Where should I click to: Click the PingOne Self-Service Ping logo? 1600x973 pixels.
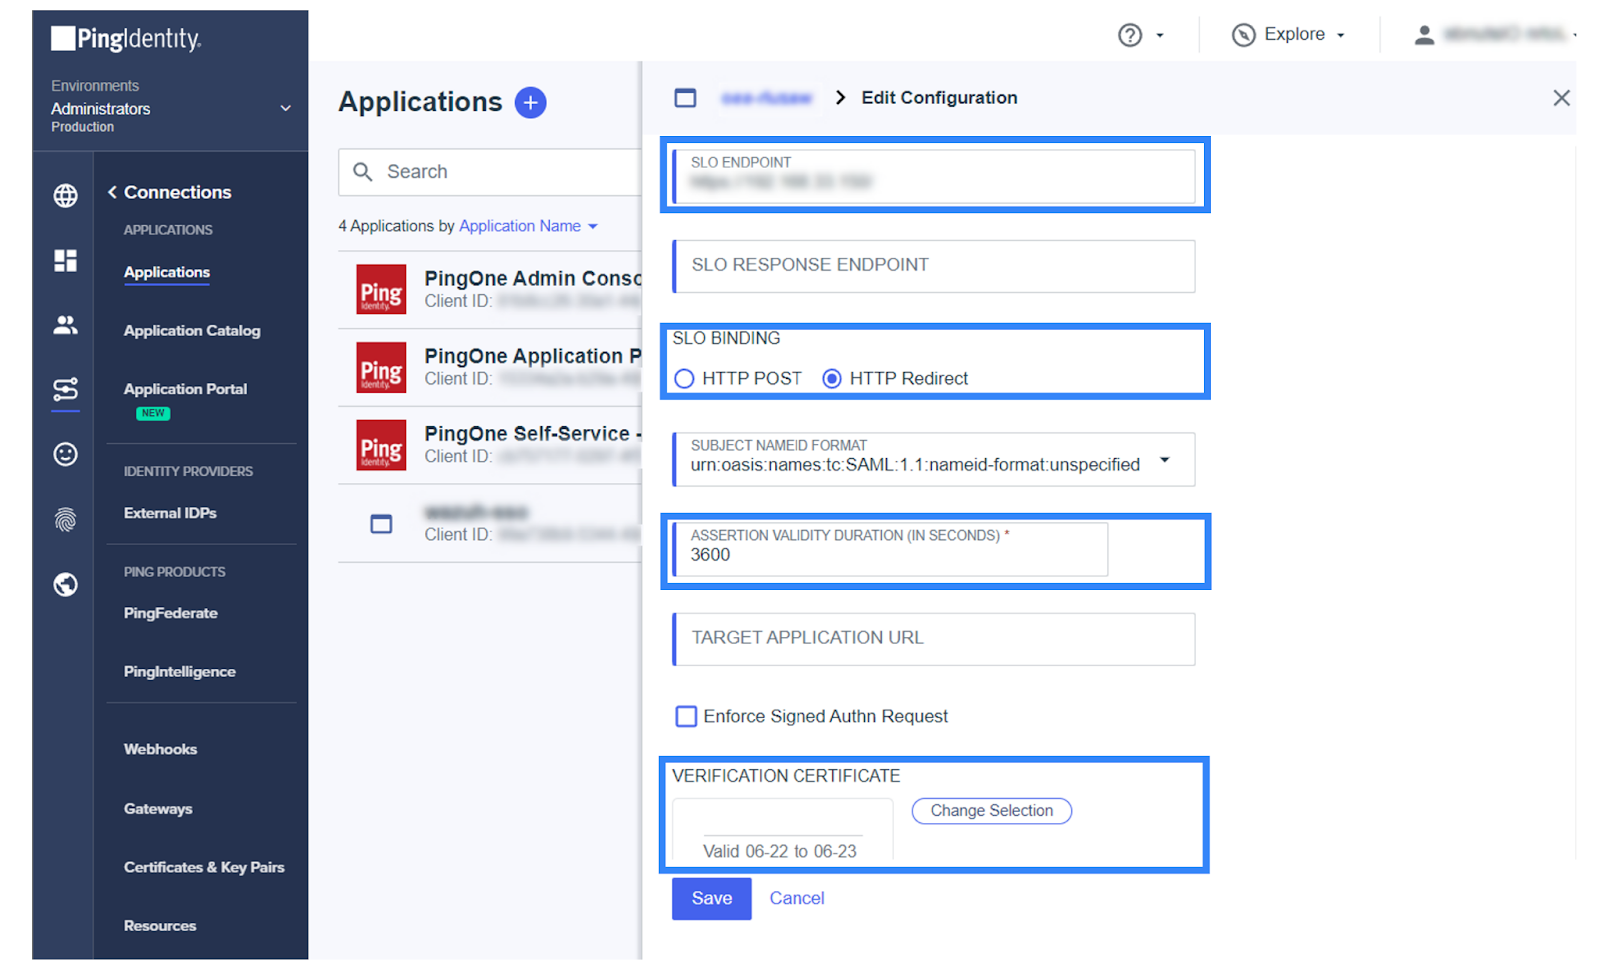pyautogui.click(x=381, y=445)
